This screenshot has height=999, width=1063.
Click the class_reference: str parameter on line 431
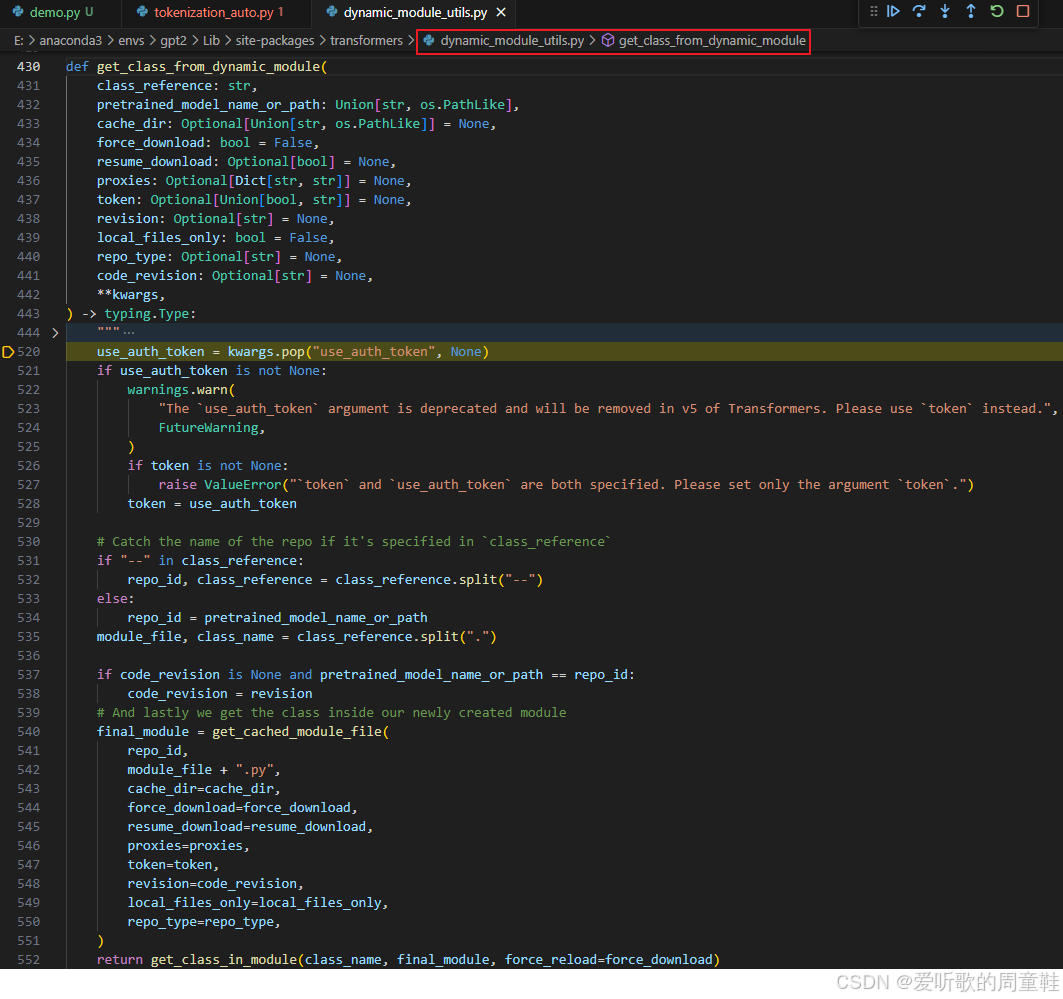pos(173,85)
